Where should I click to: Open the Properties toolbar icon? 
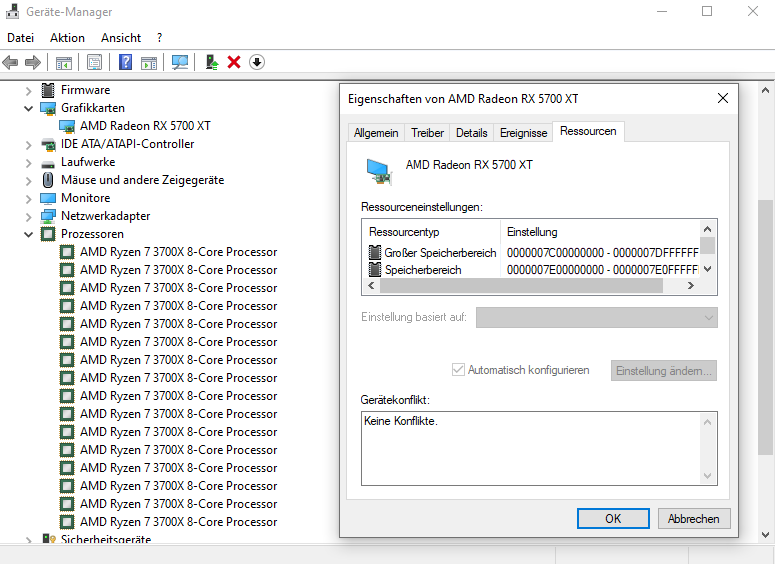[94, 62]
